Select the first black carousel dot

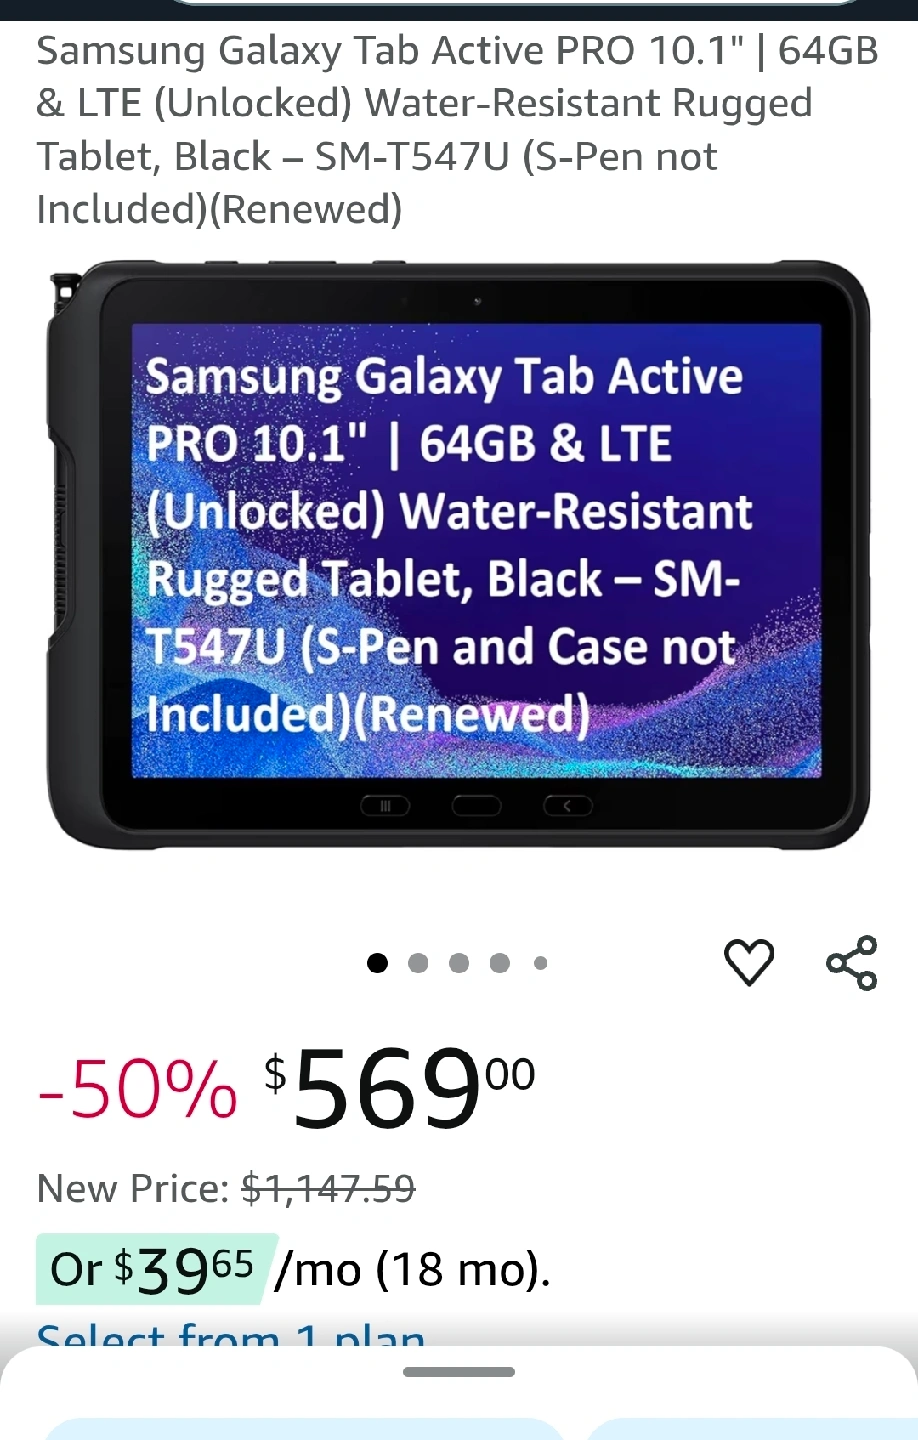[x=377, y=963]
